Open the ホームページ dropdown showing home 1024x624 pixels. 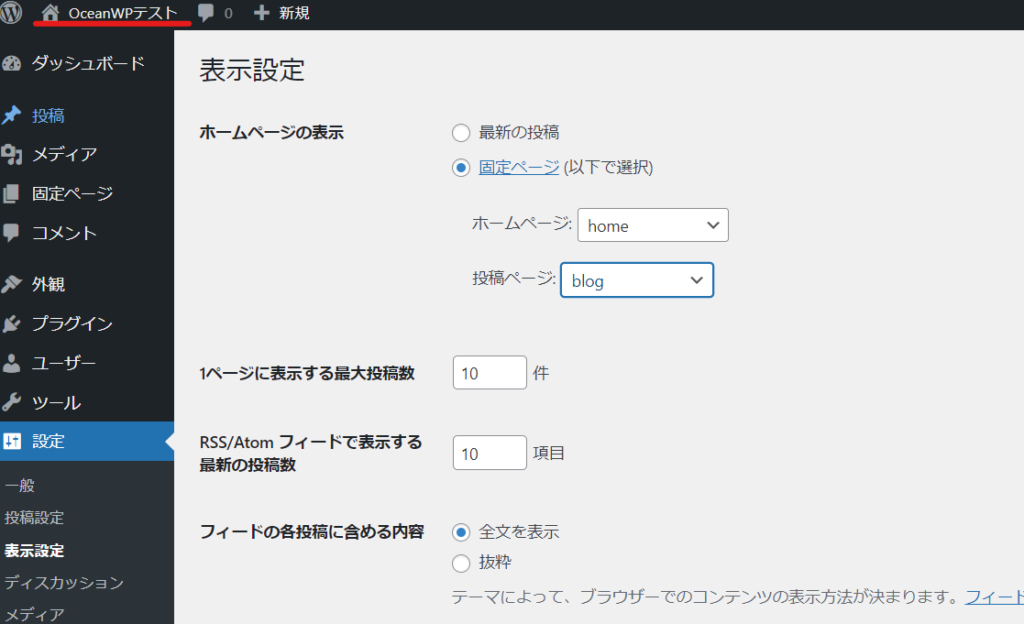coord(653,225)
